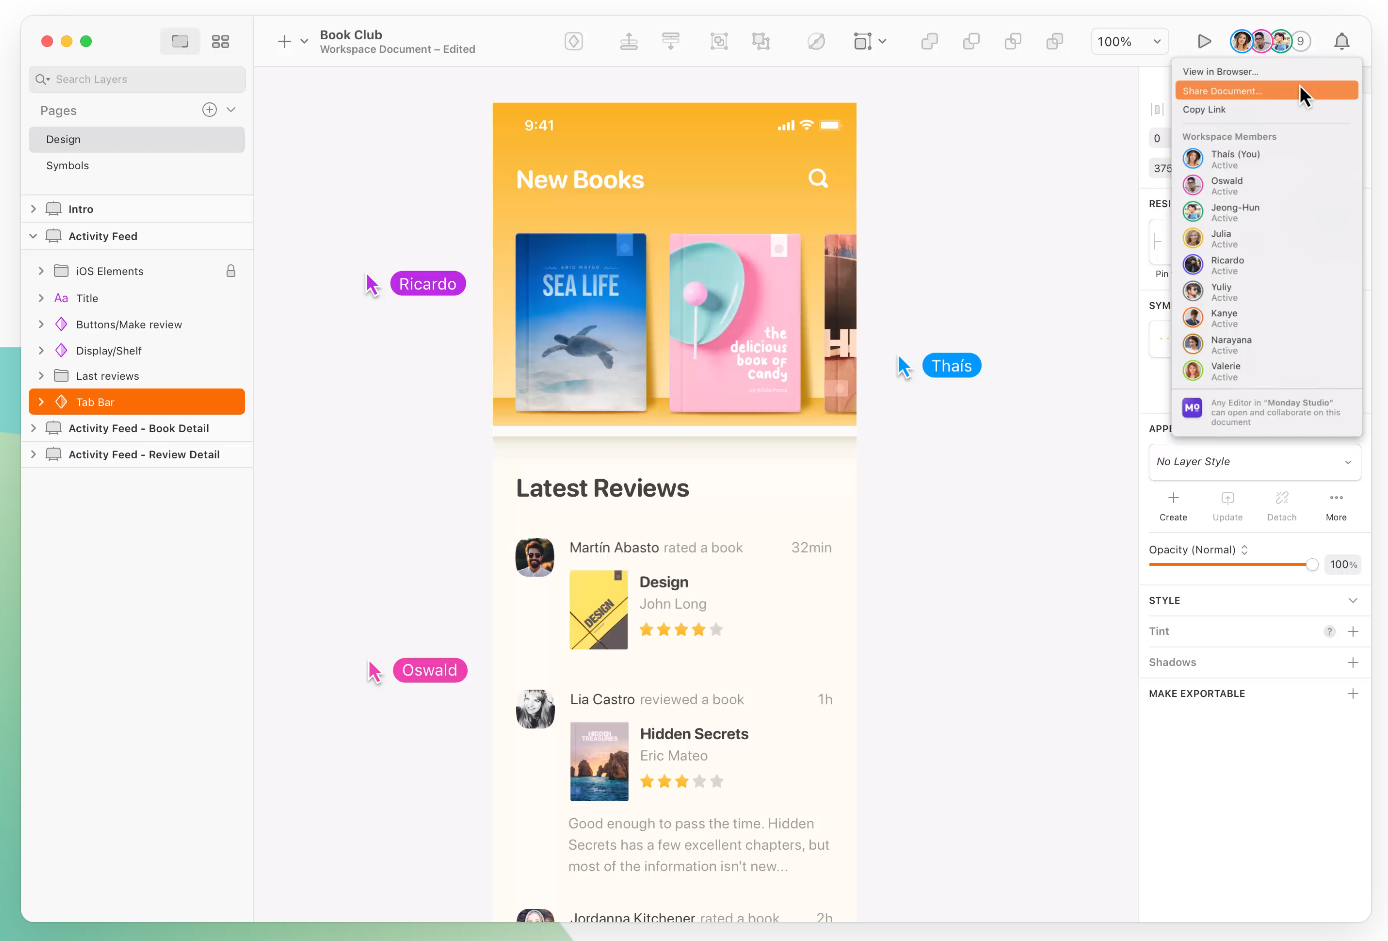The image size is (1388, 941).
Task: Choose View in Browser menu item
Action: pos(1267,72)
